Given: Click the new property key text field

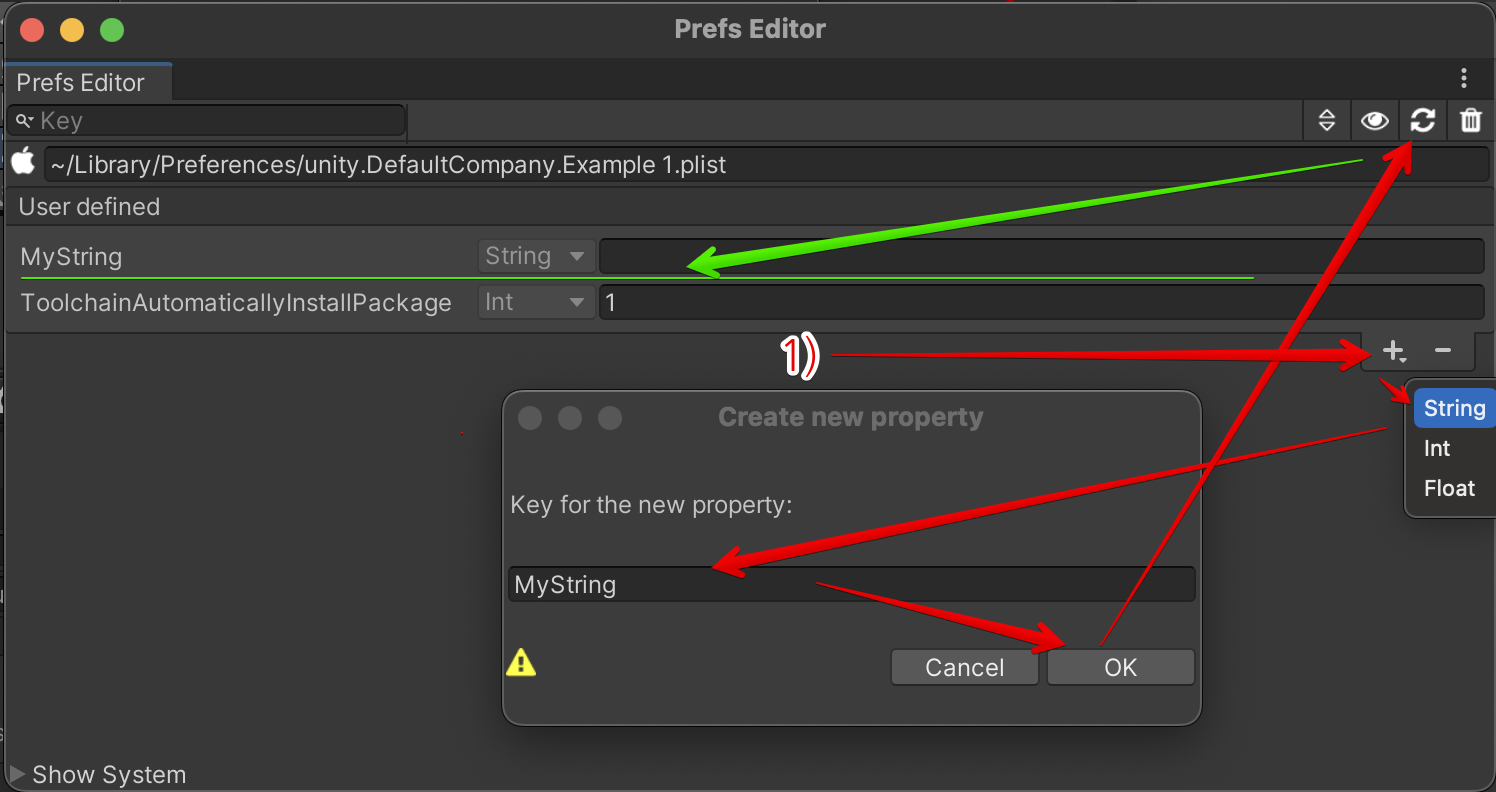Looking at the screenshot, I should pos(851,584).
